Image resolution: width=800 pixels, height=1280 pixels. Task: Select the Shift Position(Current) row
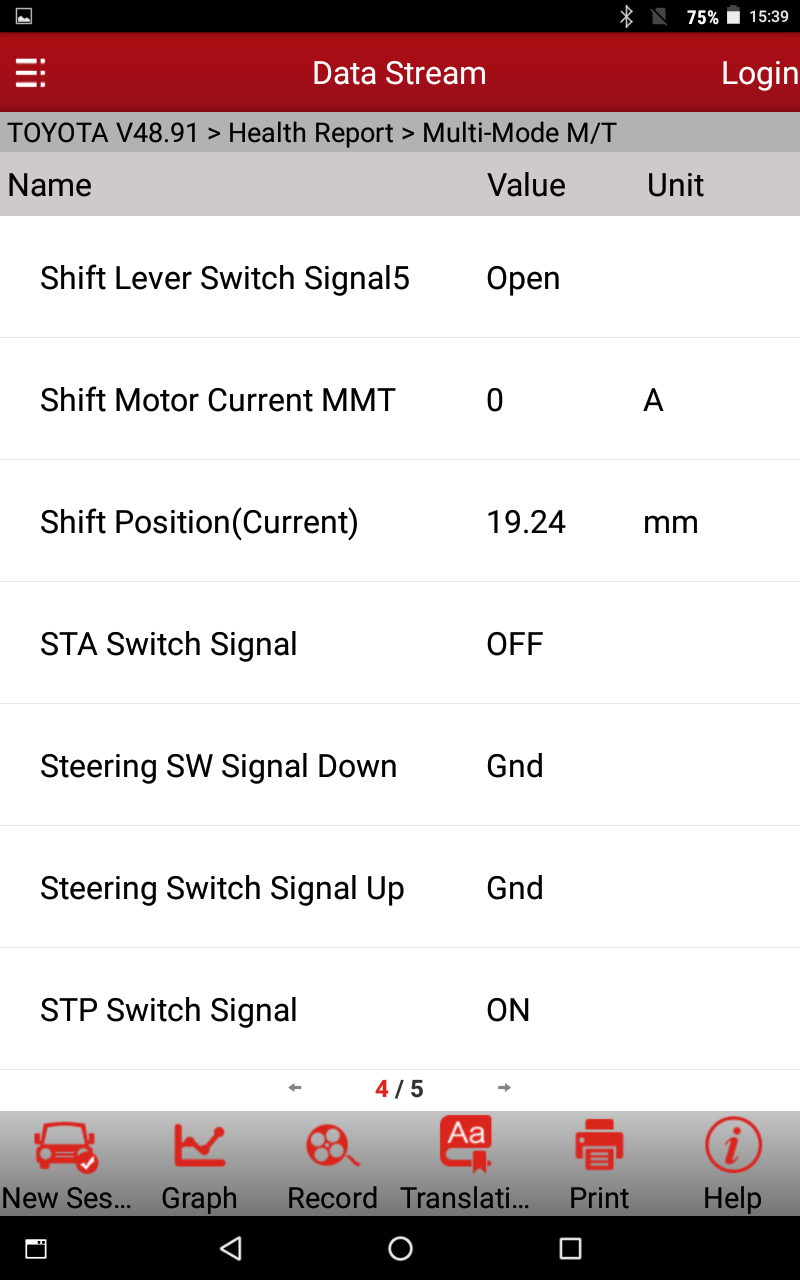click(x=400, y=522)
